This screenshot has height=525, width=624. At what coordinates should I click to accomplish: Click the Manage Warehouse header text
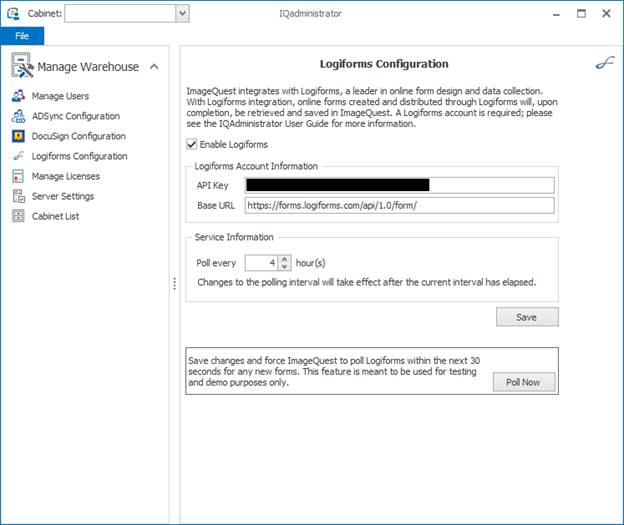88,66
